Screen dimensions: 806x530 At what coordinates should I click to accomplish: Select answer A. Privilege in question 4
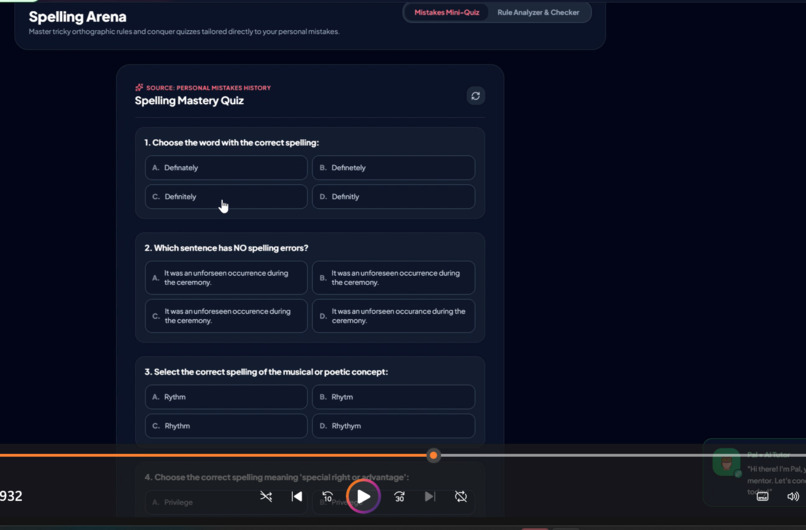226,502
